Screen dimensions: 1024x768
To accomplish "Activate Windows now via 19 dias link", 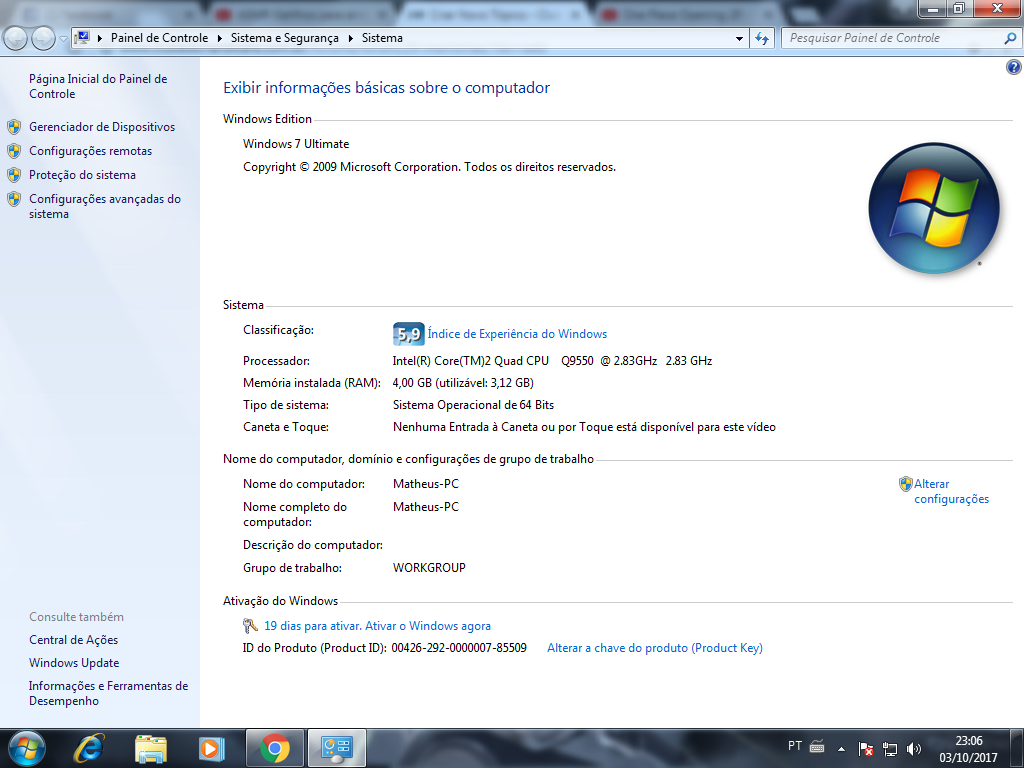I will point(377,626).
